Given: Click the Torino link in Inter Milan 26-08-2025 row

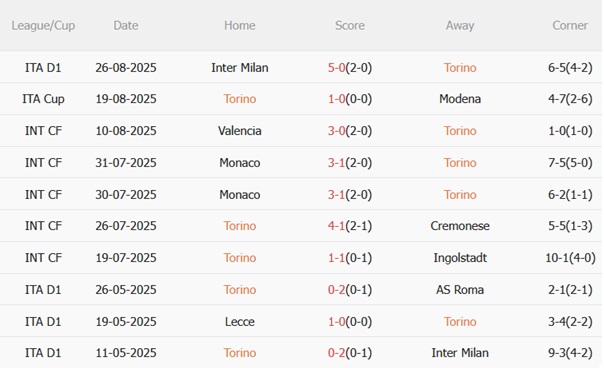Looking at the screenshot, I should [x=460, y=68].
